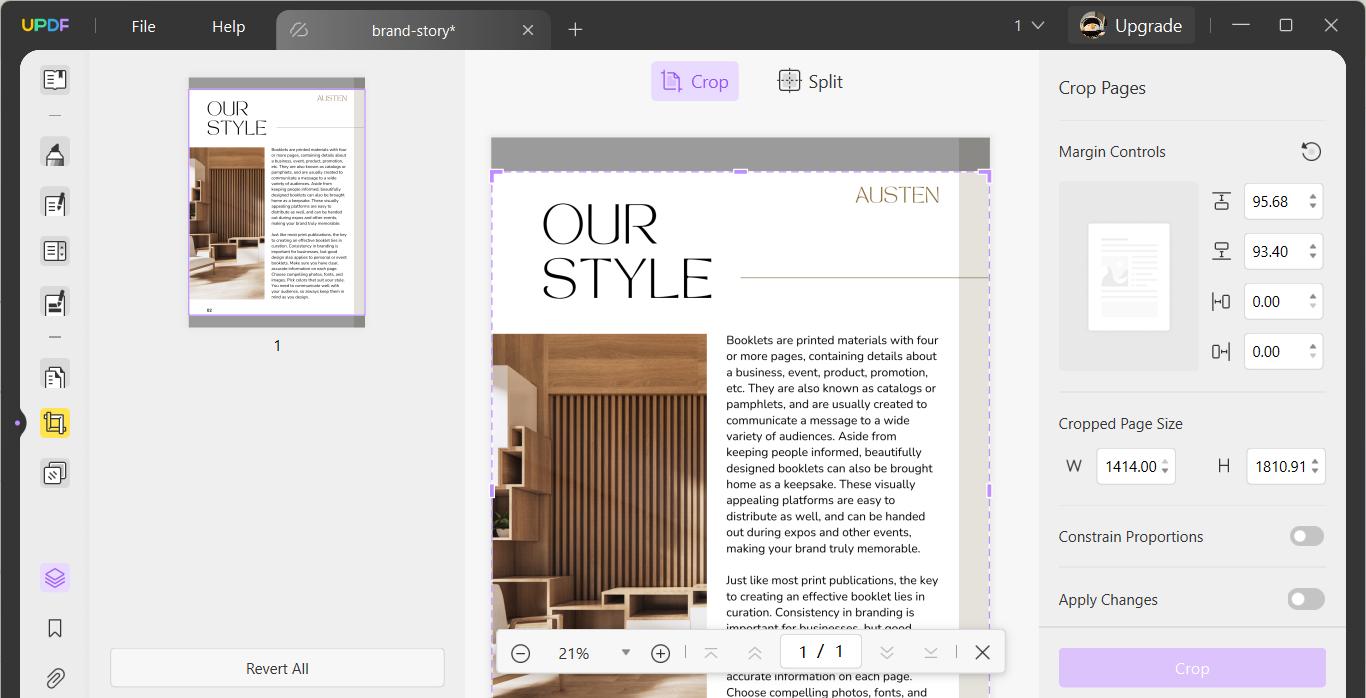Open the Attachments panel
Screen dimensions: 1366x698
point(54,677)
